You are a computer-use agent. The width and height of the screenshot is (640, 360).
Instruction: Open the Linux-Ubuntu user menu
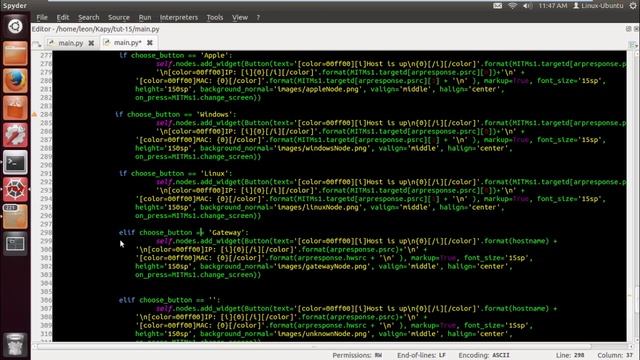point(598,6)
